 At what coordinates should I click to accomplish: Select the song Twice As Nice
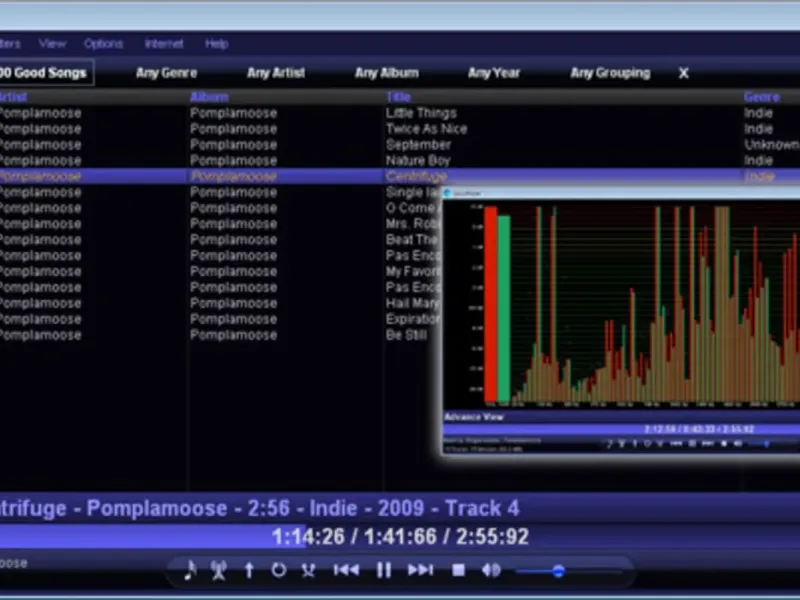click(427, 129)
